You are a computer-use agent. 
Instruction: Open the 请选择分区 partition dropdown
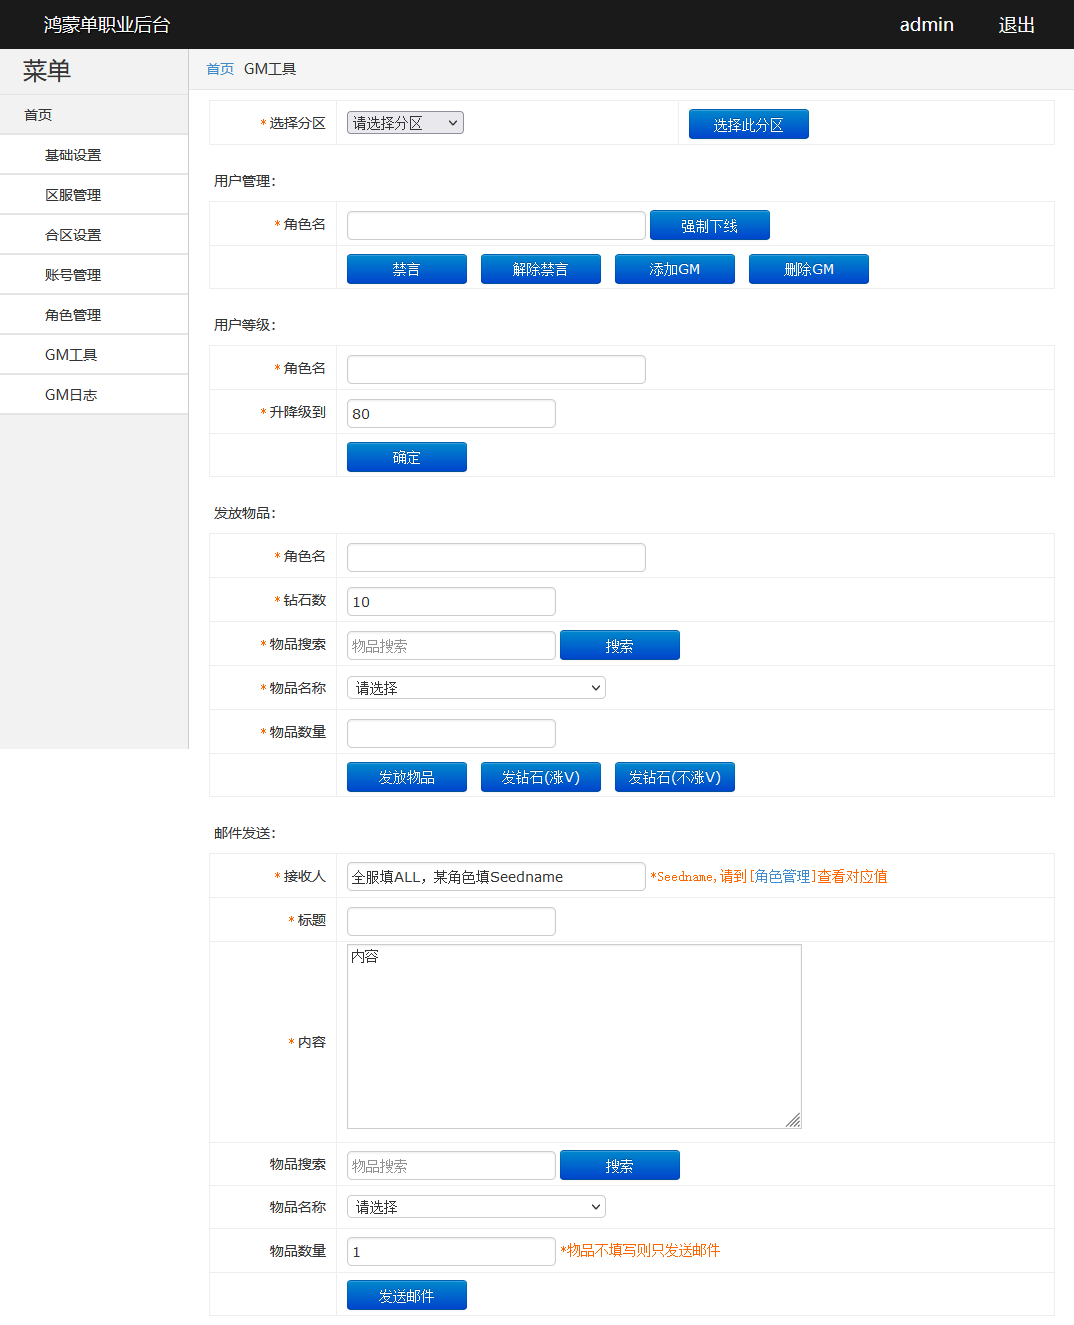pyautogui.click(x=404, y=122)
